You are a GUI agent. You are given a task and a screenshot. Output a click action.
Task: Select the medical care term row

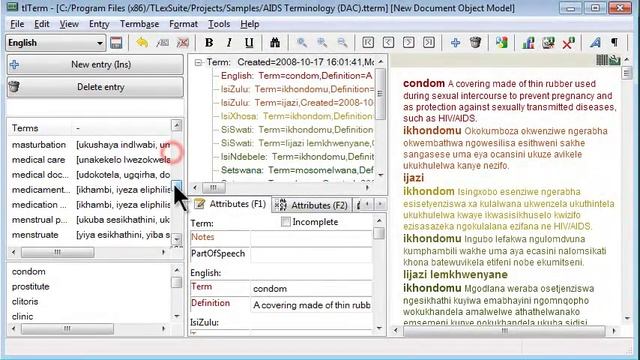90,160
